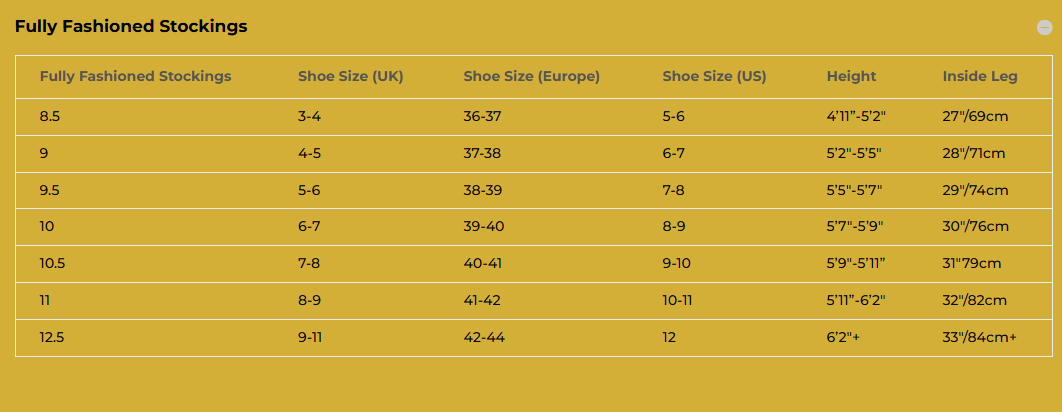This screenshot has width=1062, height=412.
Task: Click the Fully Fashioned Stockings section title
Action: click(131, 27)
